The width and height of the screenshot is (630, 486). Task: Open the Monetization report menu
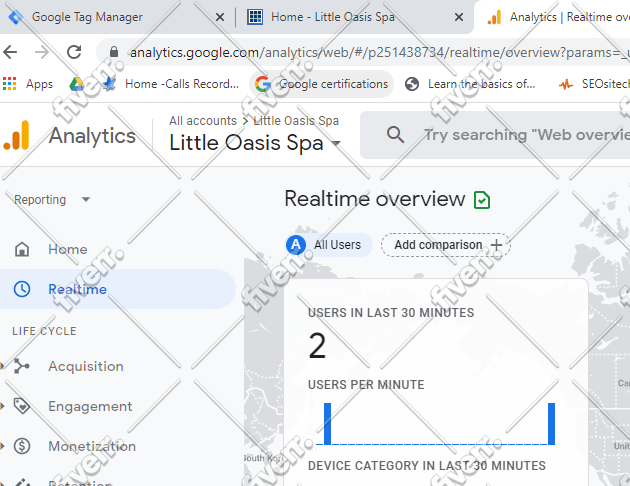(x=92, y=446)
